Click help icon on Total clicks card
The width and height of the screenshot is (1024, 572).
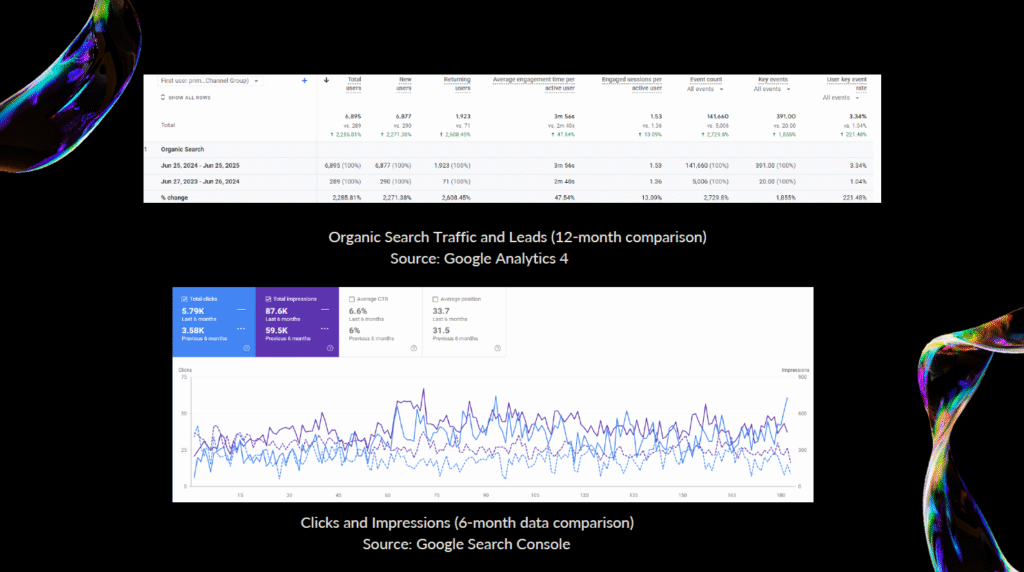pyautogui.click(x=246, y=348)
